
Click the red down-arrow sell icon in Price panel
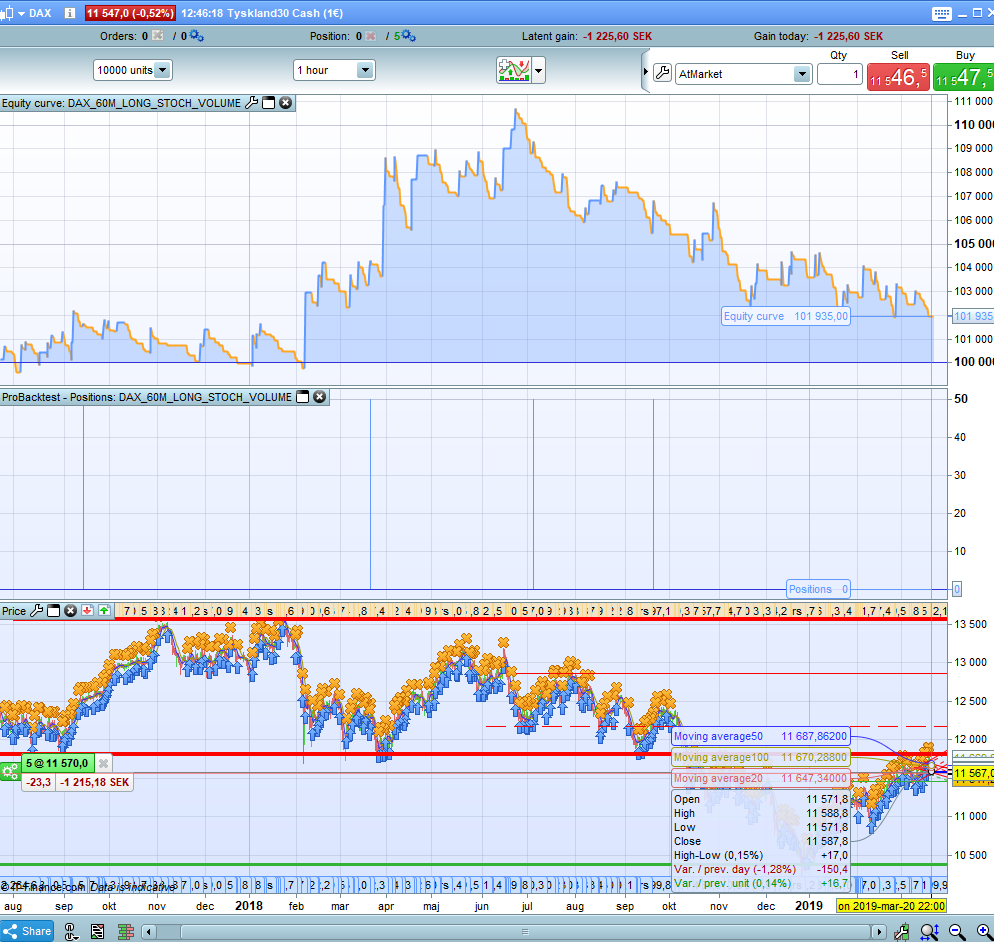coord(87,611)
